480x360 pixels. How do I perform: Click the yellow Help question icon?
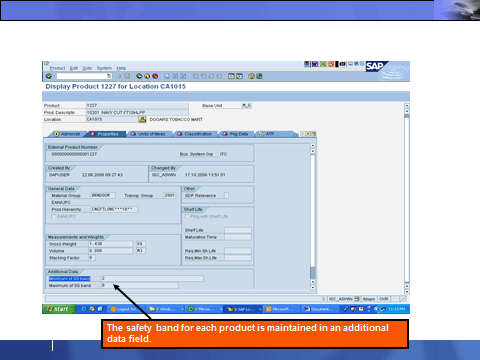(251, 76)
